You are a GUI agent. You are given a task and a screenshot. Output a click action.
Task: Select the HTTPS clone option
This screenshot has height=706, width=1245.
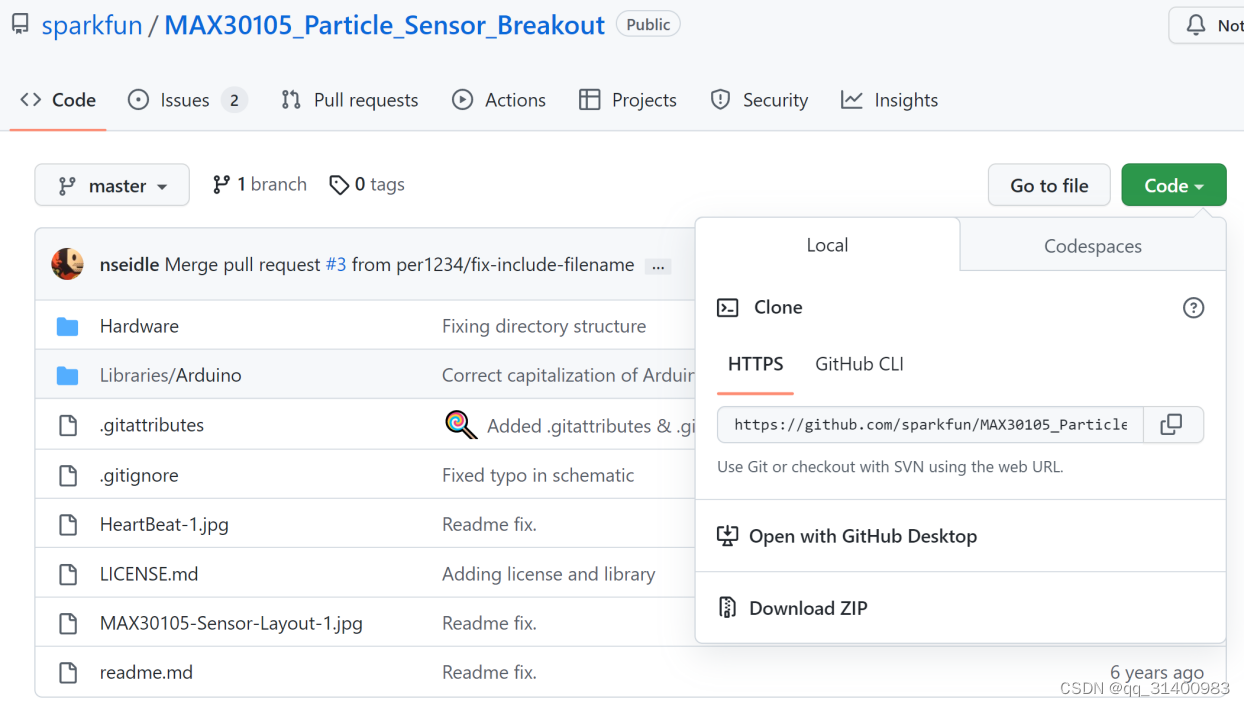(x=756, y=364)
